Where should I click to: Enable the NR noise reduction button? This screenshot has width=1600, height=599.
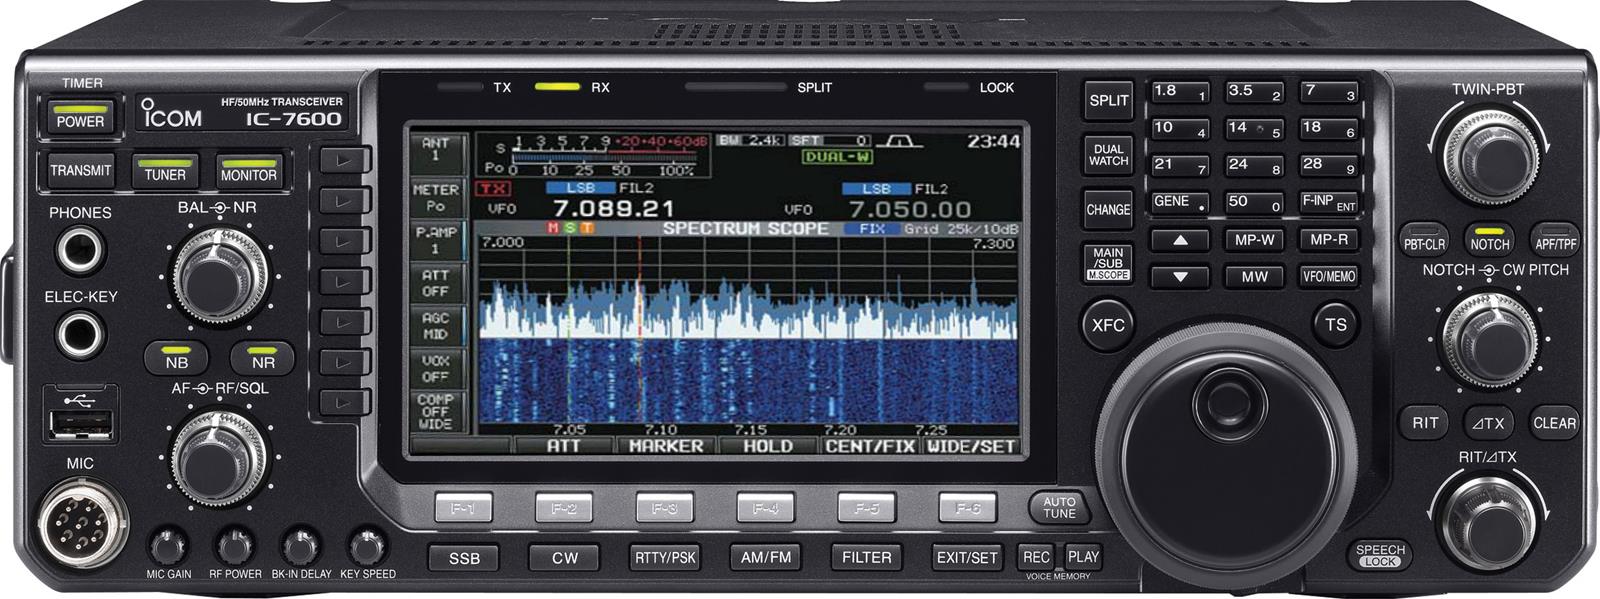point(263,358)
